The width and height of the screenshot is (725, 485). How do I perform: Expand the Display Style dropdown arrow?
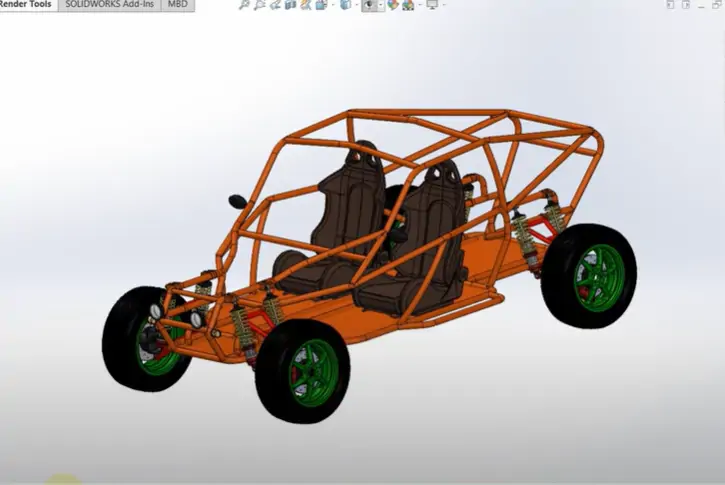[x=357, y=5]
